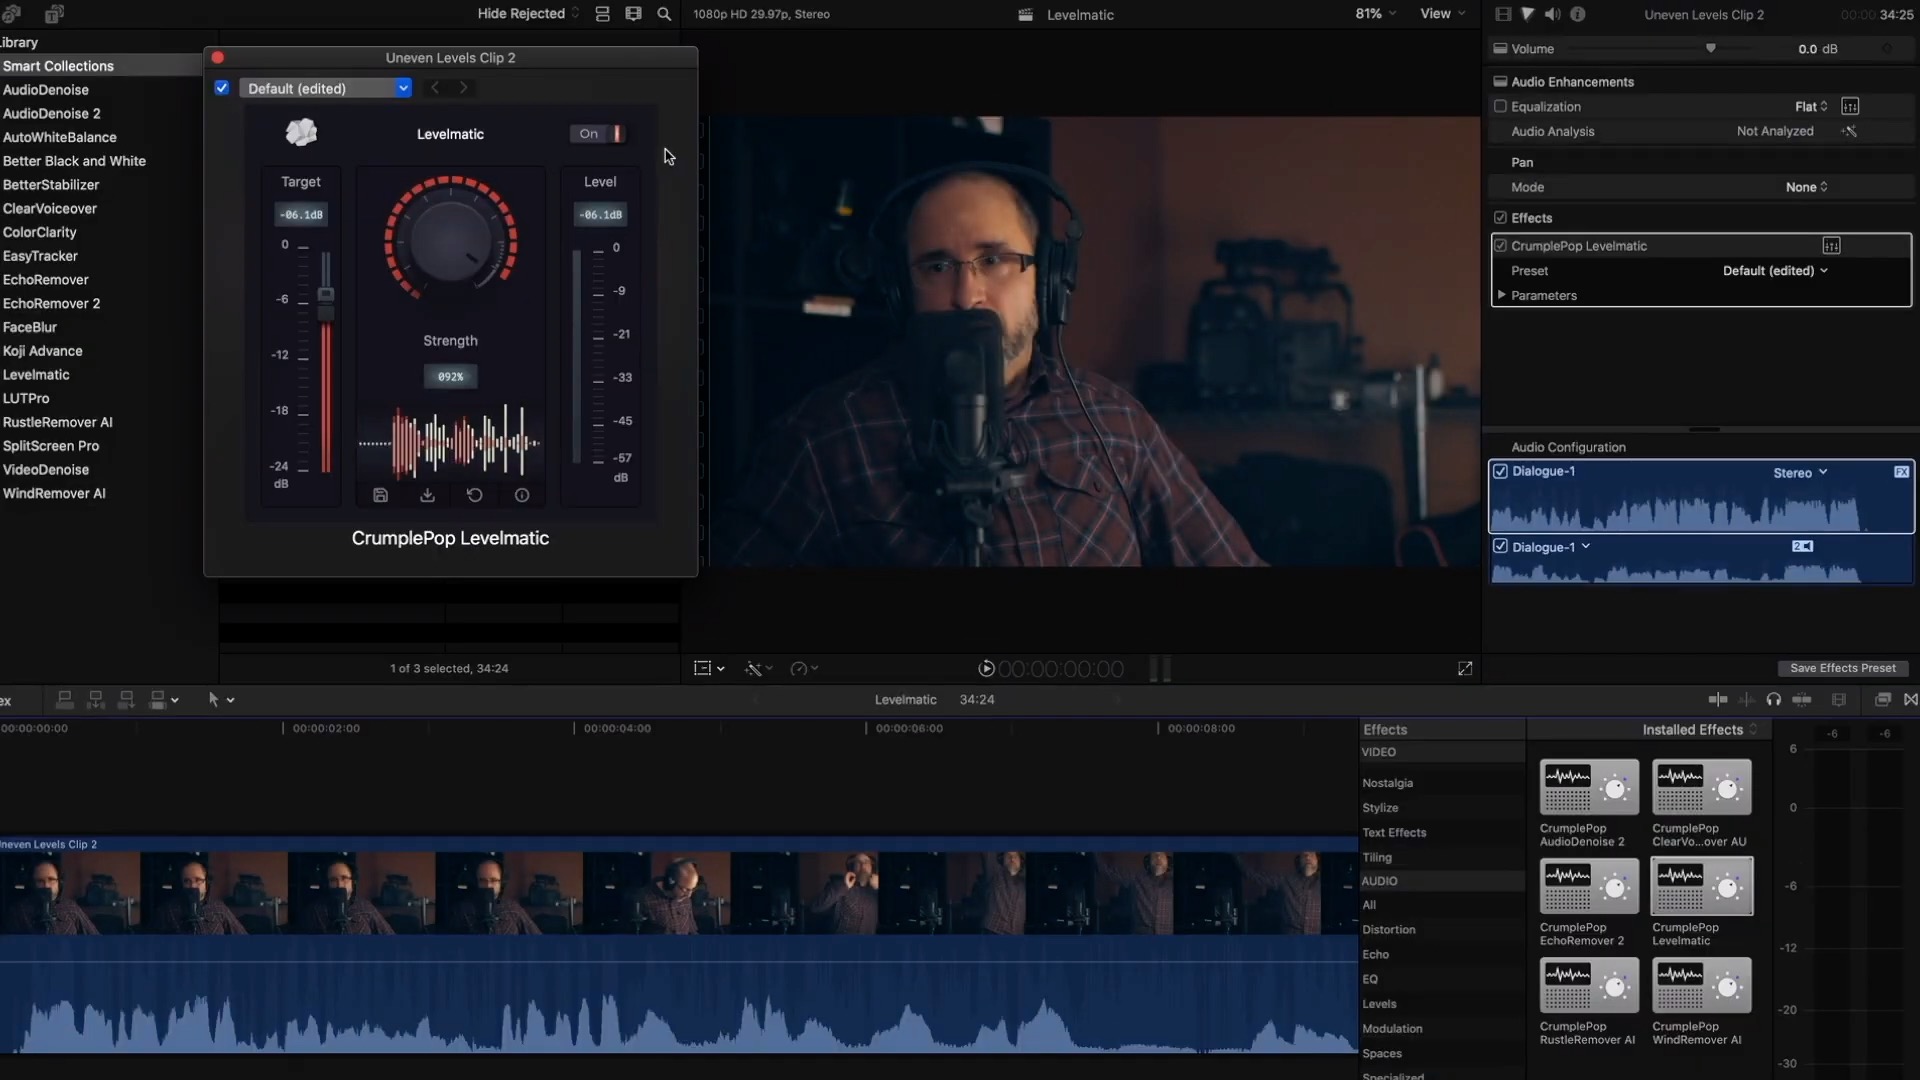Uncheck the second Dialogue-1 component

coord(1500,547)
